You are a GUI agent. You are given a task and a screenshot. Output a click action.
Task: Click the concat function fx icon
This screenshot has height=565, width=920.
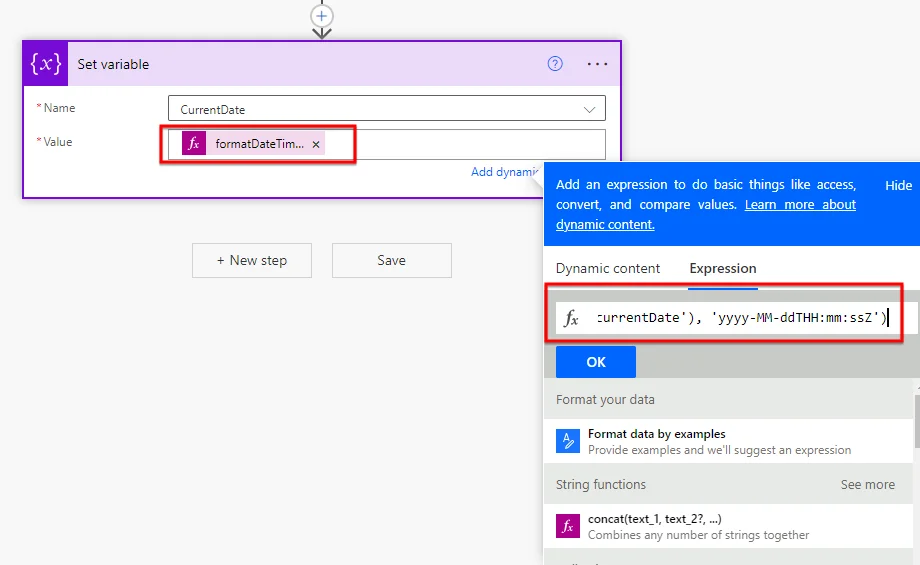[x=568, y=526]
